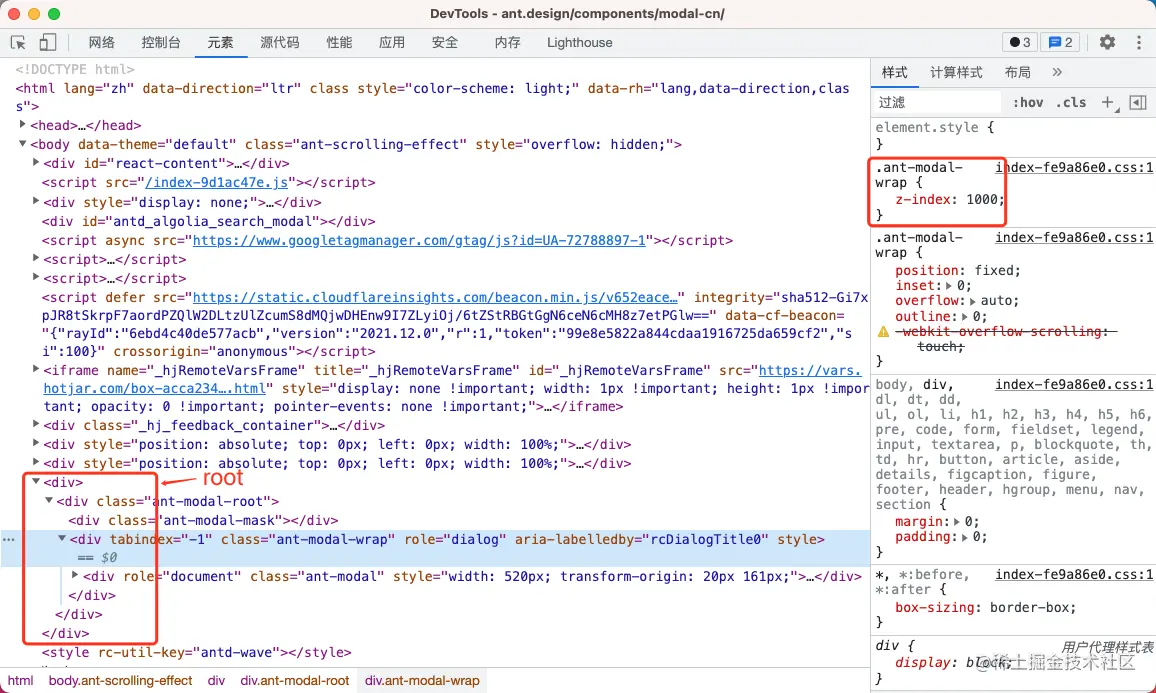Select the 样式 styles pane tab
Image resolution: width=1156 pixels, height=693 pixels.
(894, 72)
